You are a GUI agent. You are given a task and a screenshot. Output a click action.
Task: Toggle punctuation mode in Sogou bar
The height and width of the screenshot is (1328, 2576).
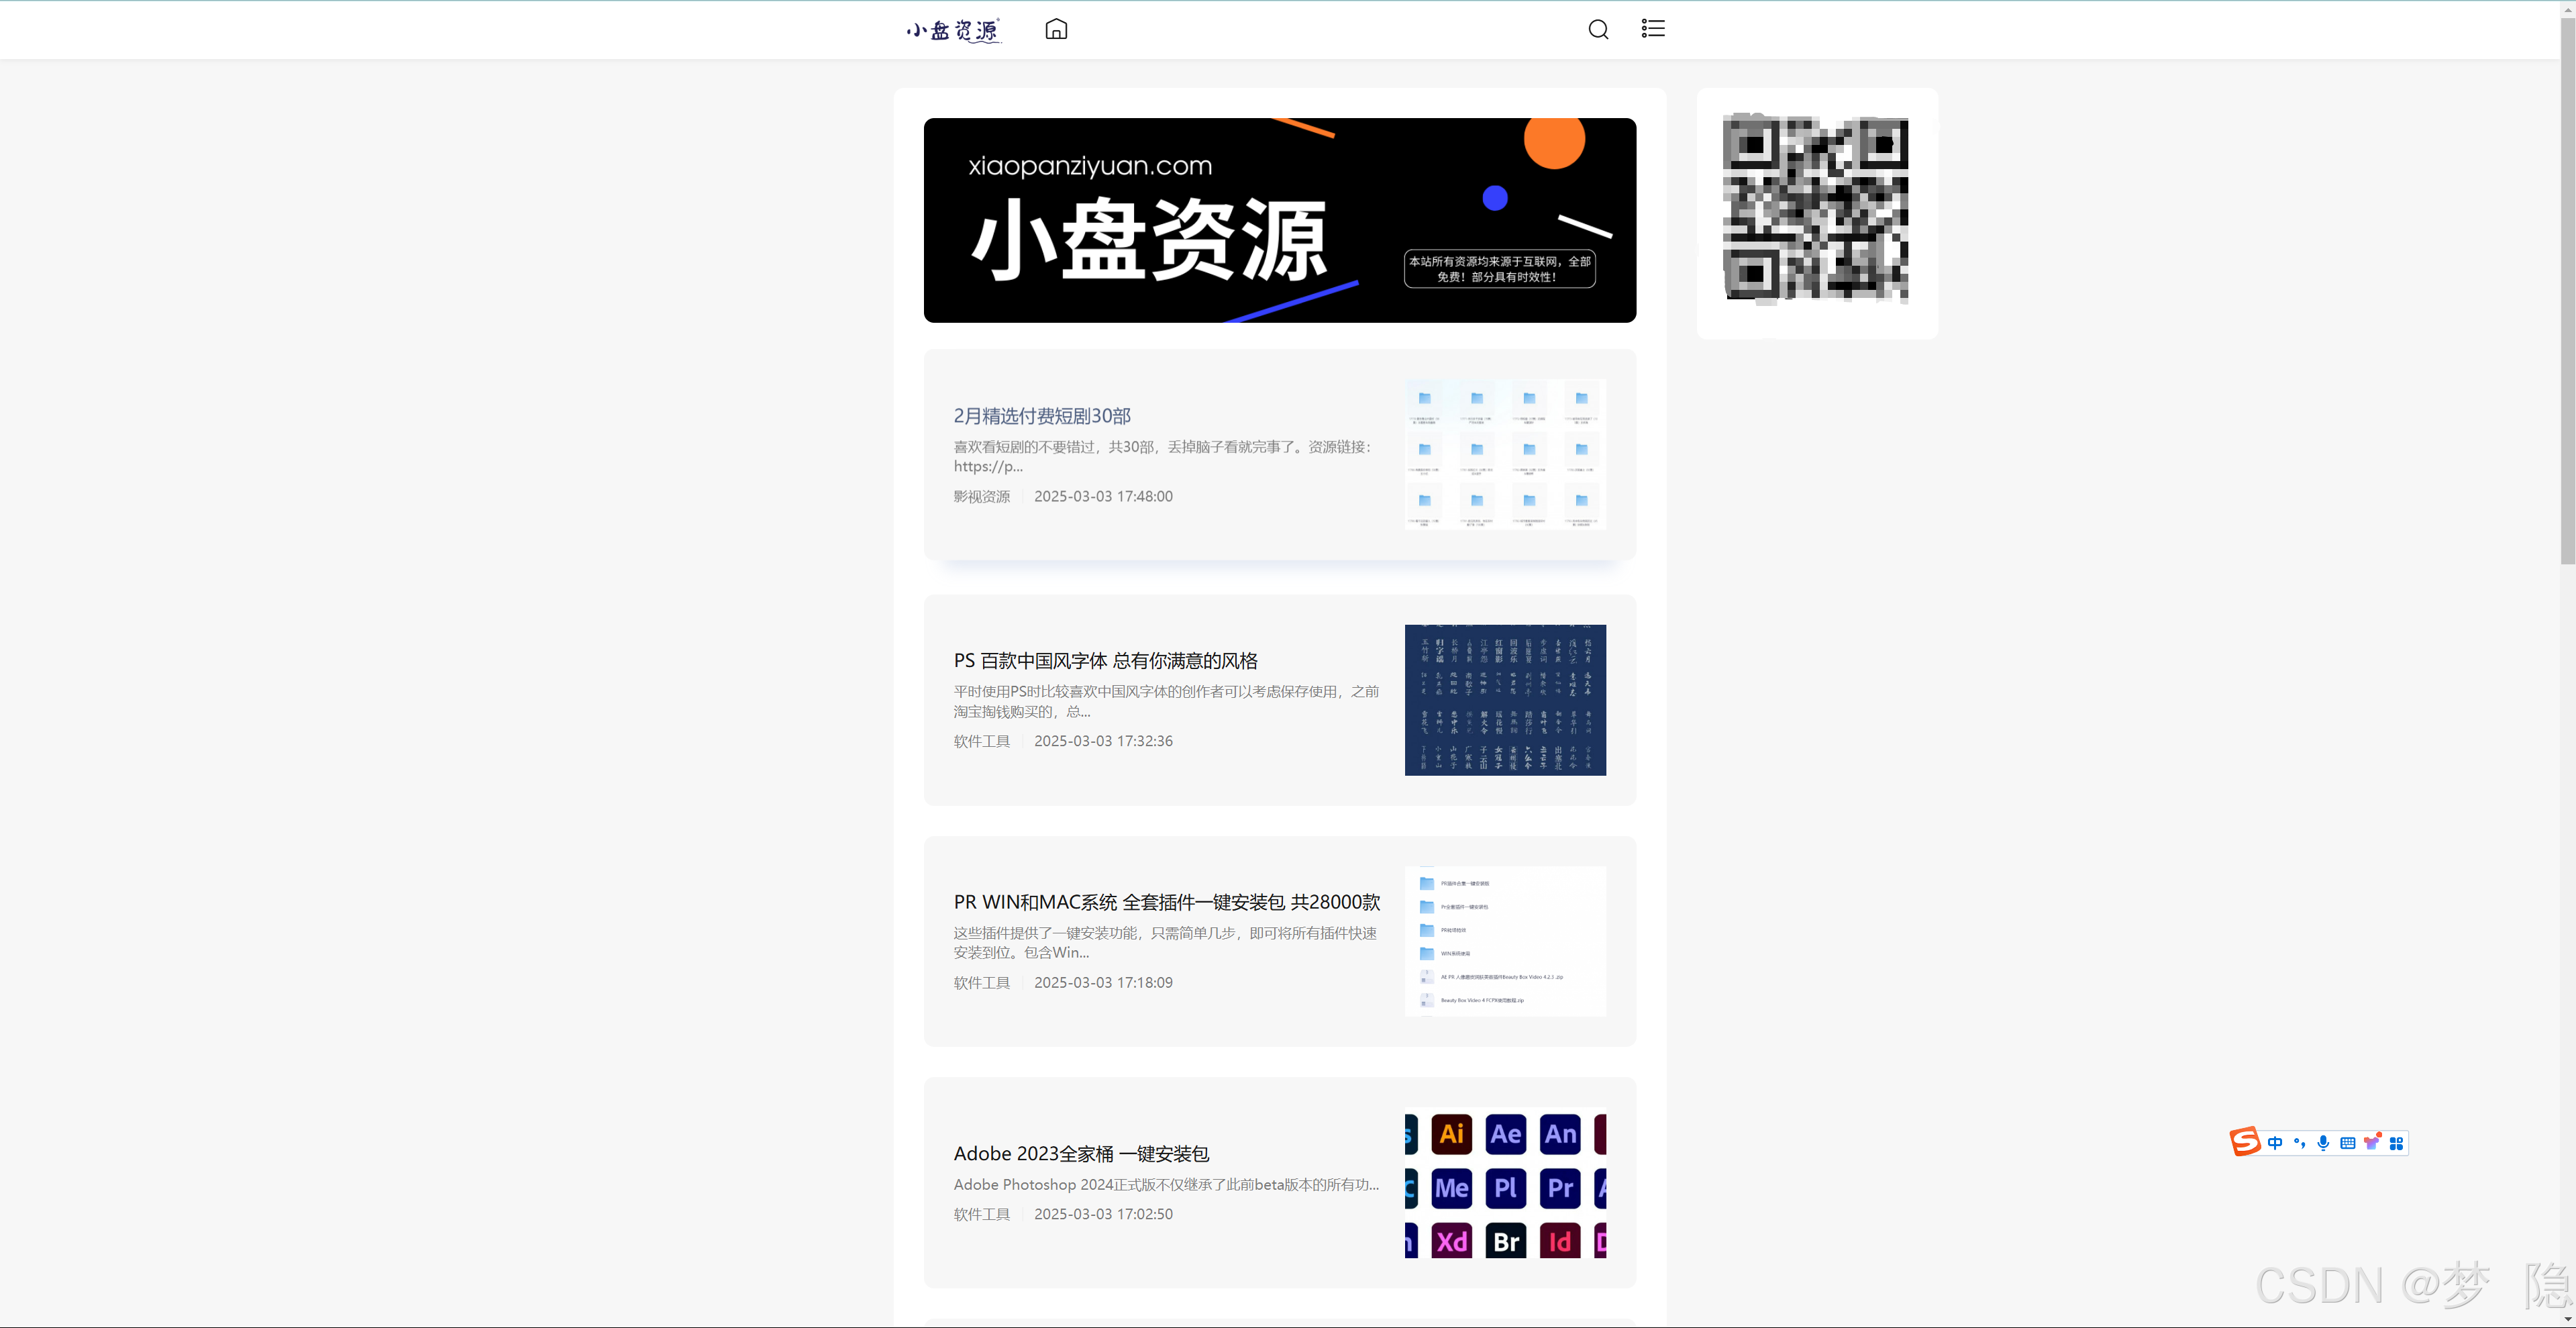tap(2299, 1143)
